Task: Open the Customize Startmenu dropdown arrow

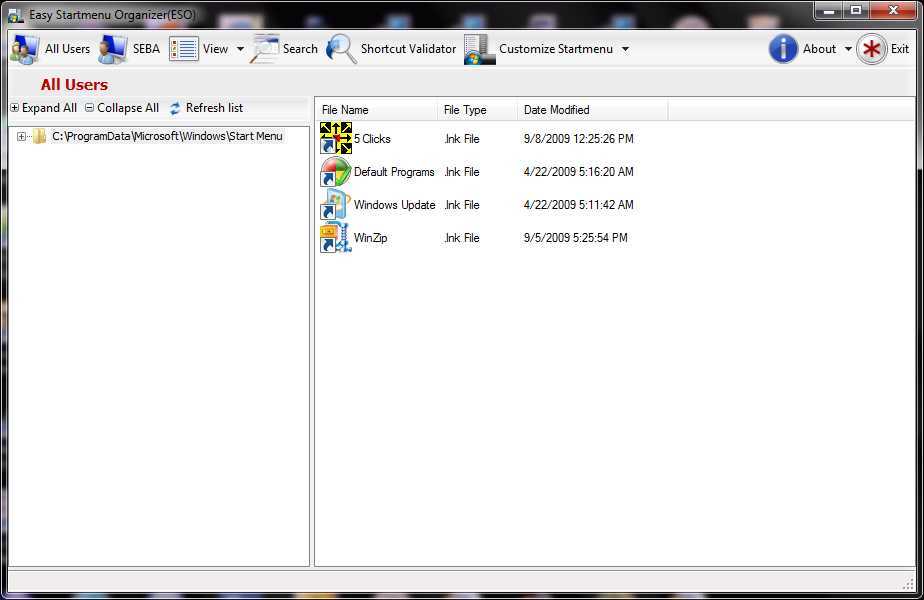Action: [x=625, y=49]
